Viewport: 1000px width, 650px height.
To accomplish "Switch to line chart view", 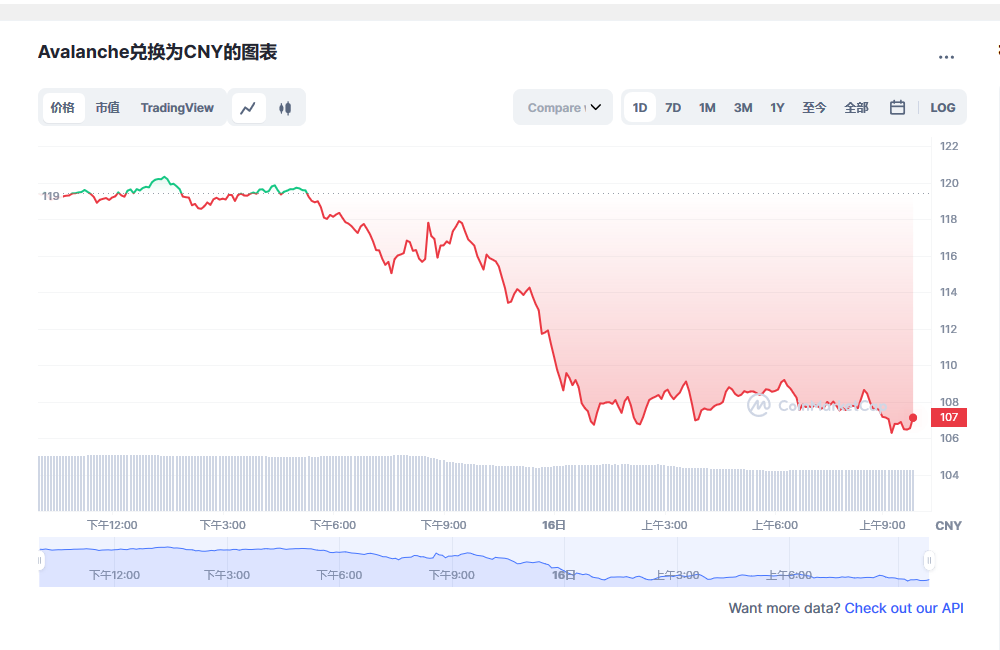I will (x=248, y=108).
